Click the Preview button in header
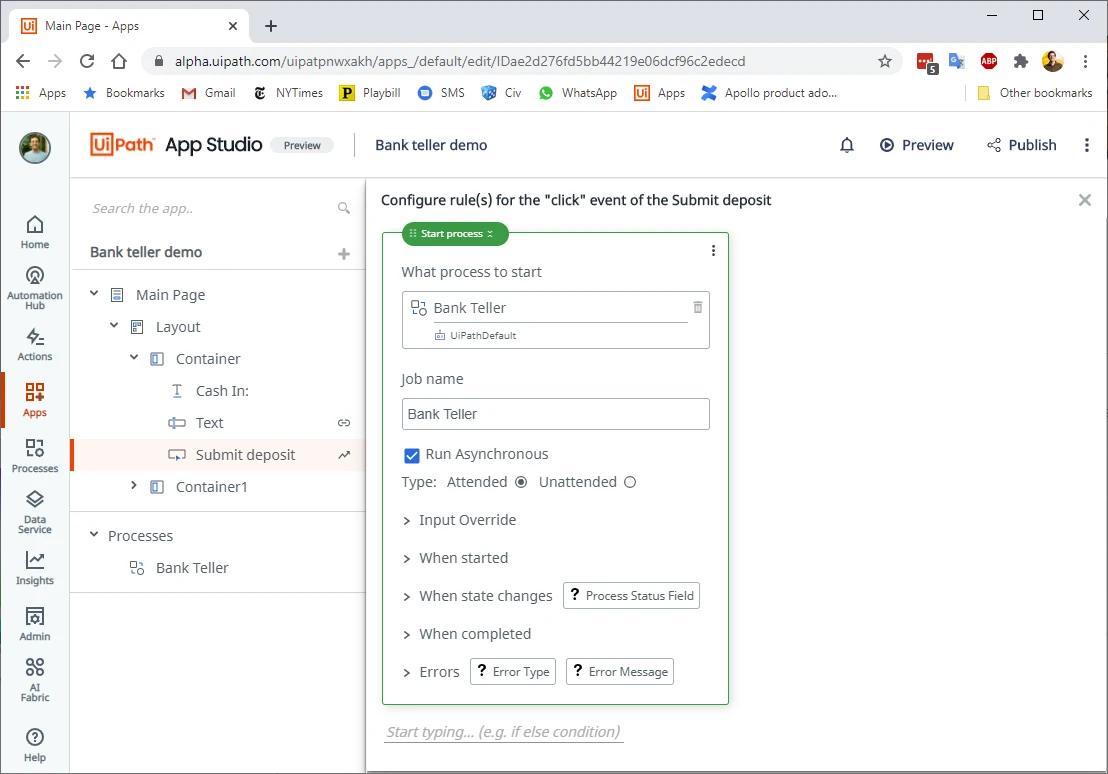The width and height of the screenshot is (1108, 774). pos(917,145)
